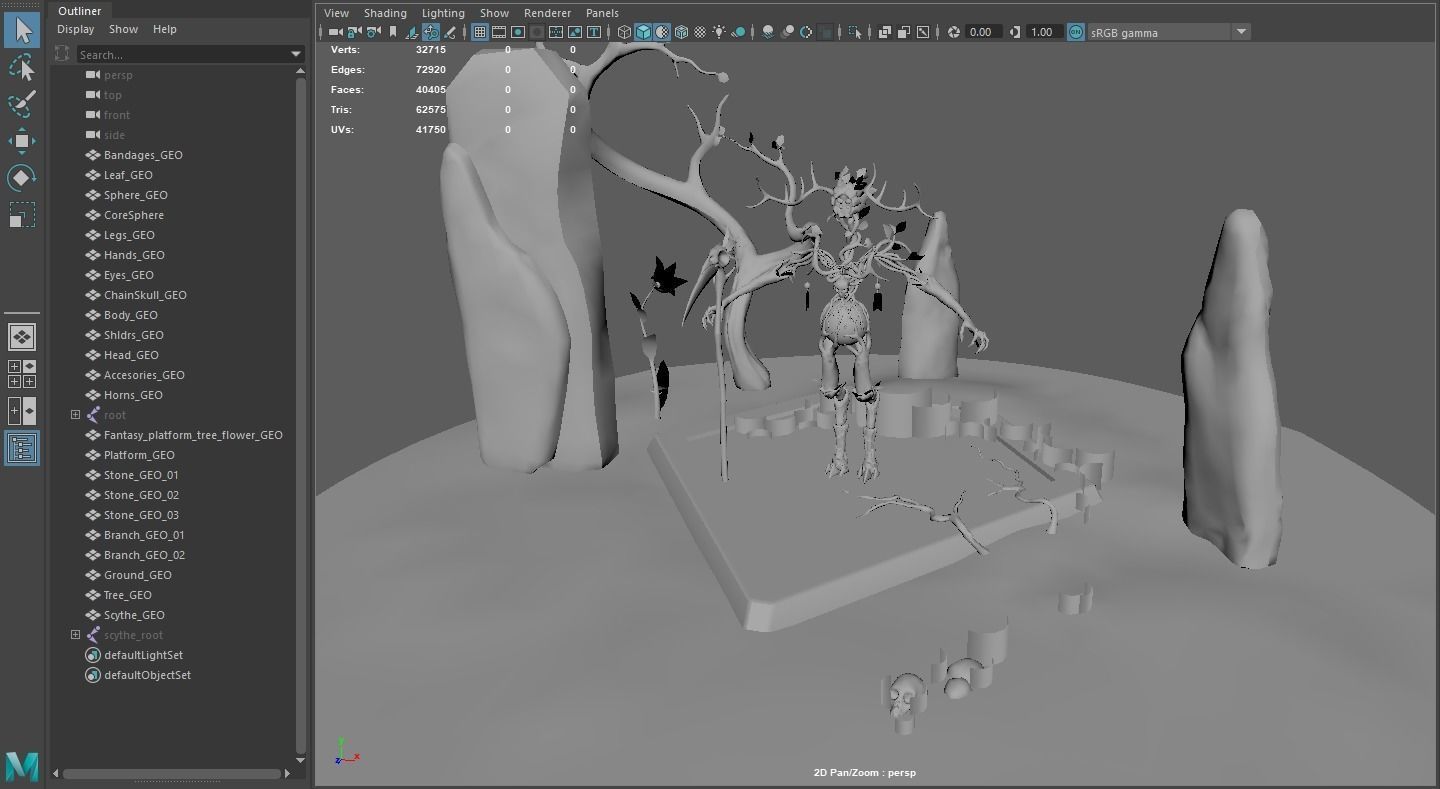Open the Renderer menu

(x=547, y=13)
